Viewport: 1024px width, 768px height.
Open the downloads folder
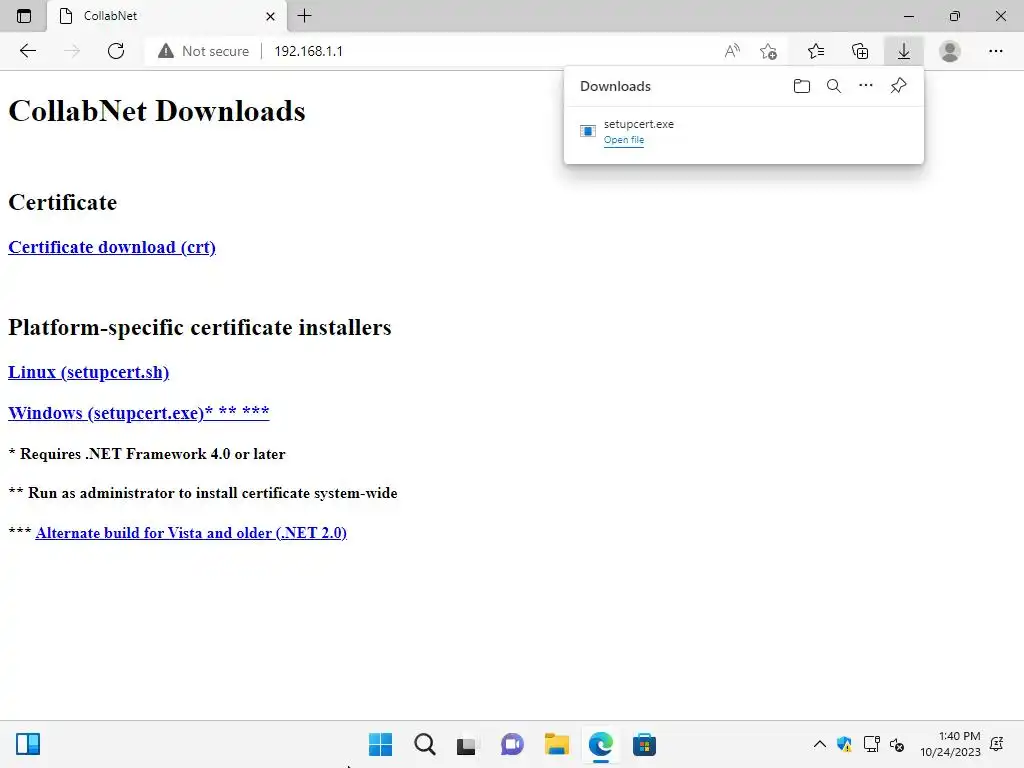[802, 86]
